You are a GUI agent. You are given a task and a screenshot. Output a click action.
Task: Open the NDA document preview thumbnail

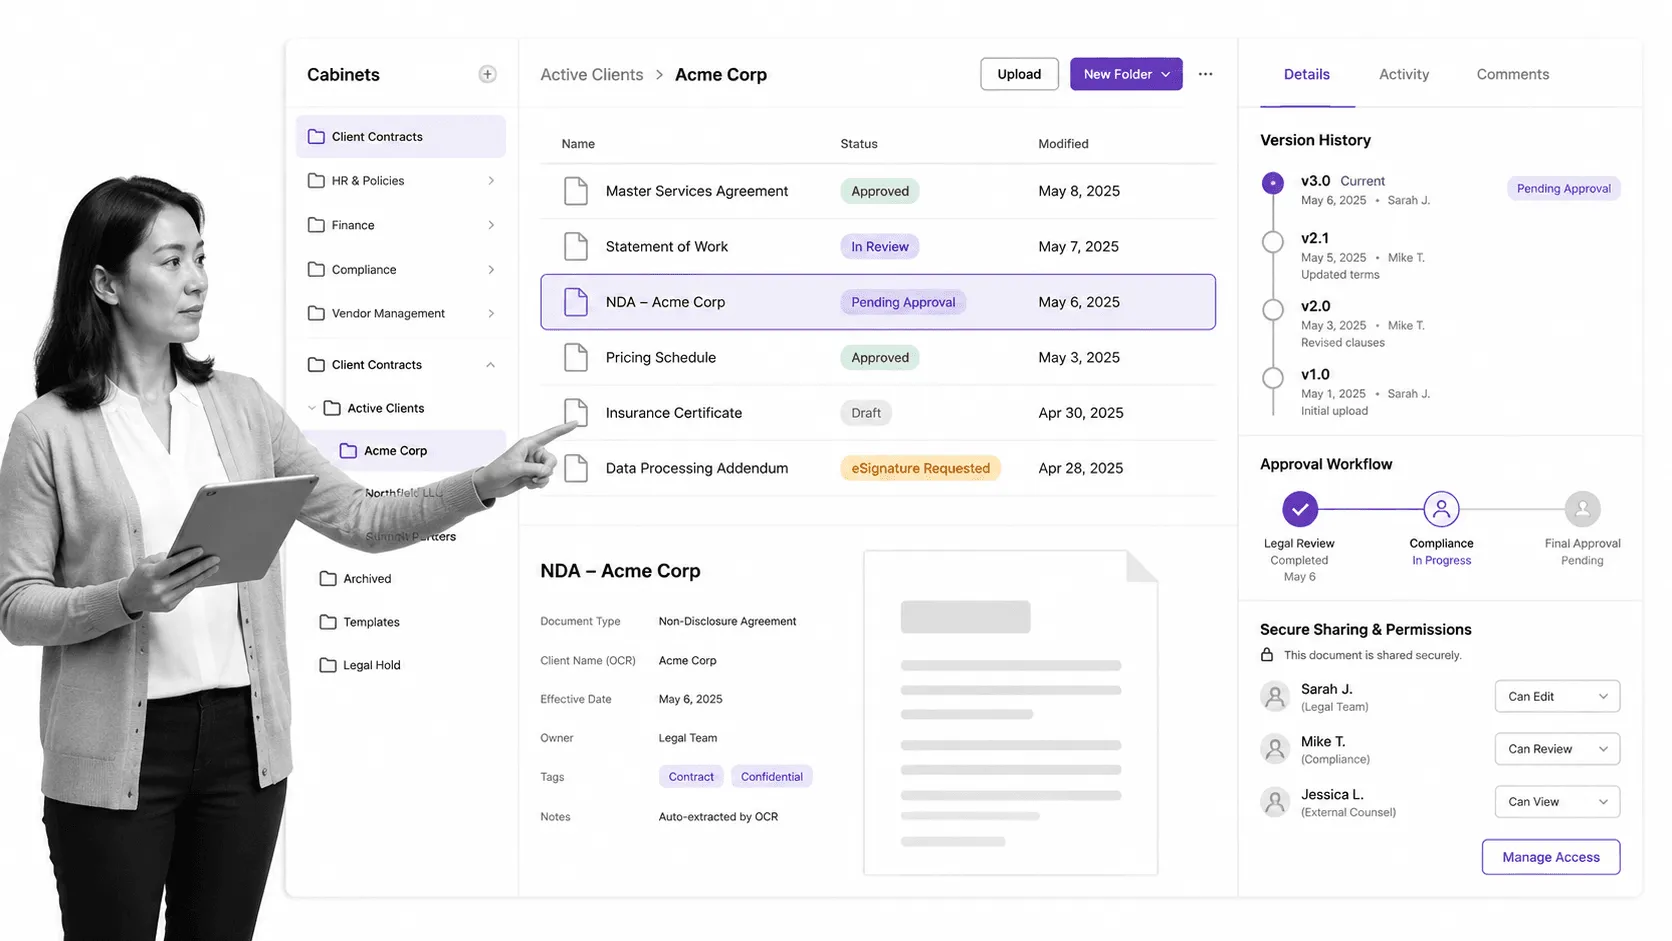click(x=1011, y=713)
